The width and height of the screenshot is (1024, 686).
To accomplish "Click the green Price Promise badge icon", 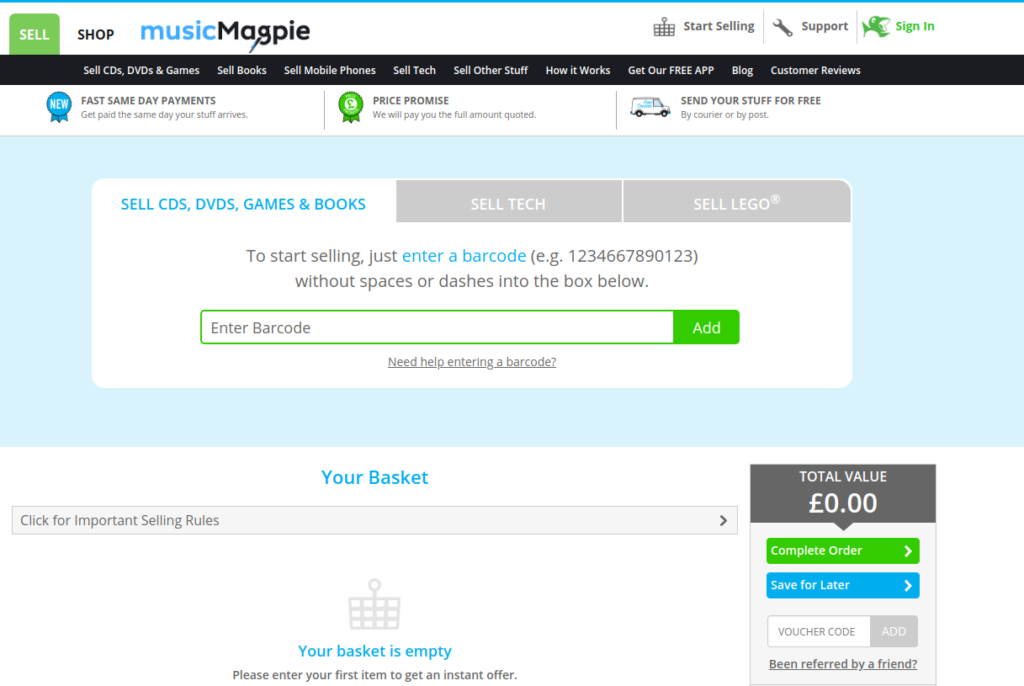I will (351, 106).
